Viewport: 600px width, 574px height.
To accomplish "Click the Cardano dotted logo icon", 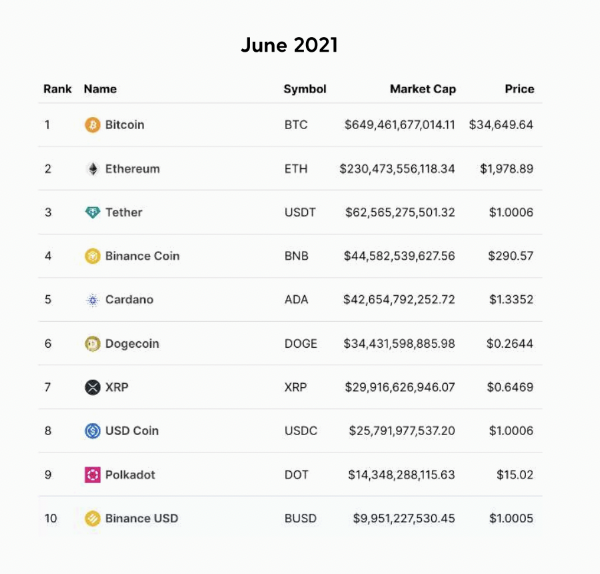I will click(x=92, y=300).
